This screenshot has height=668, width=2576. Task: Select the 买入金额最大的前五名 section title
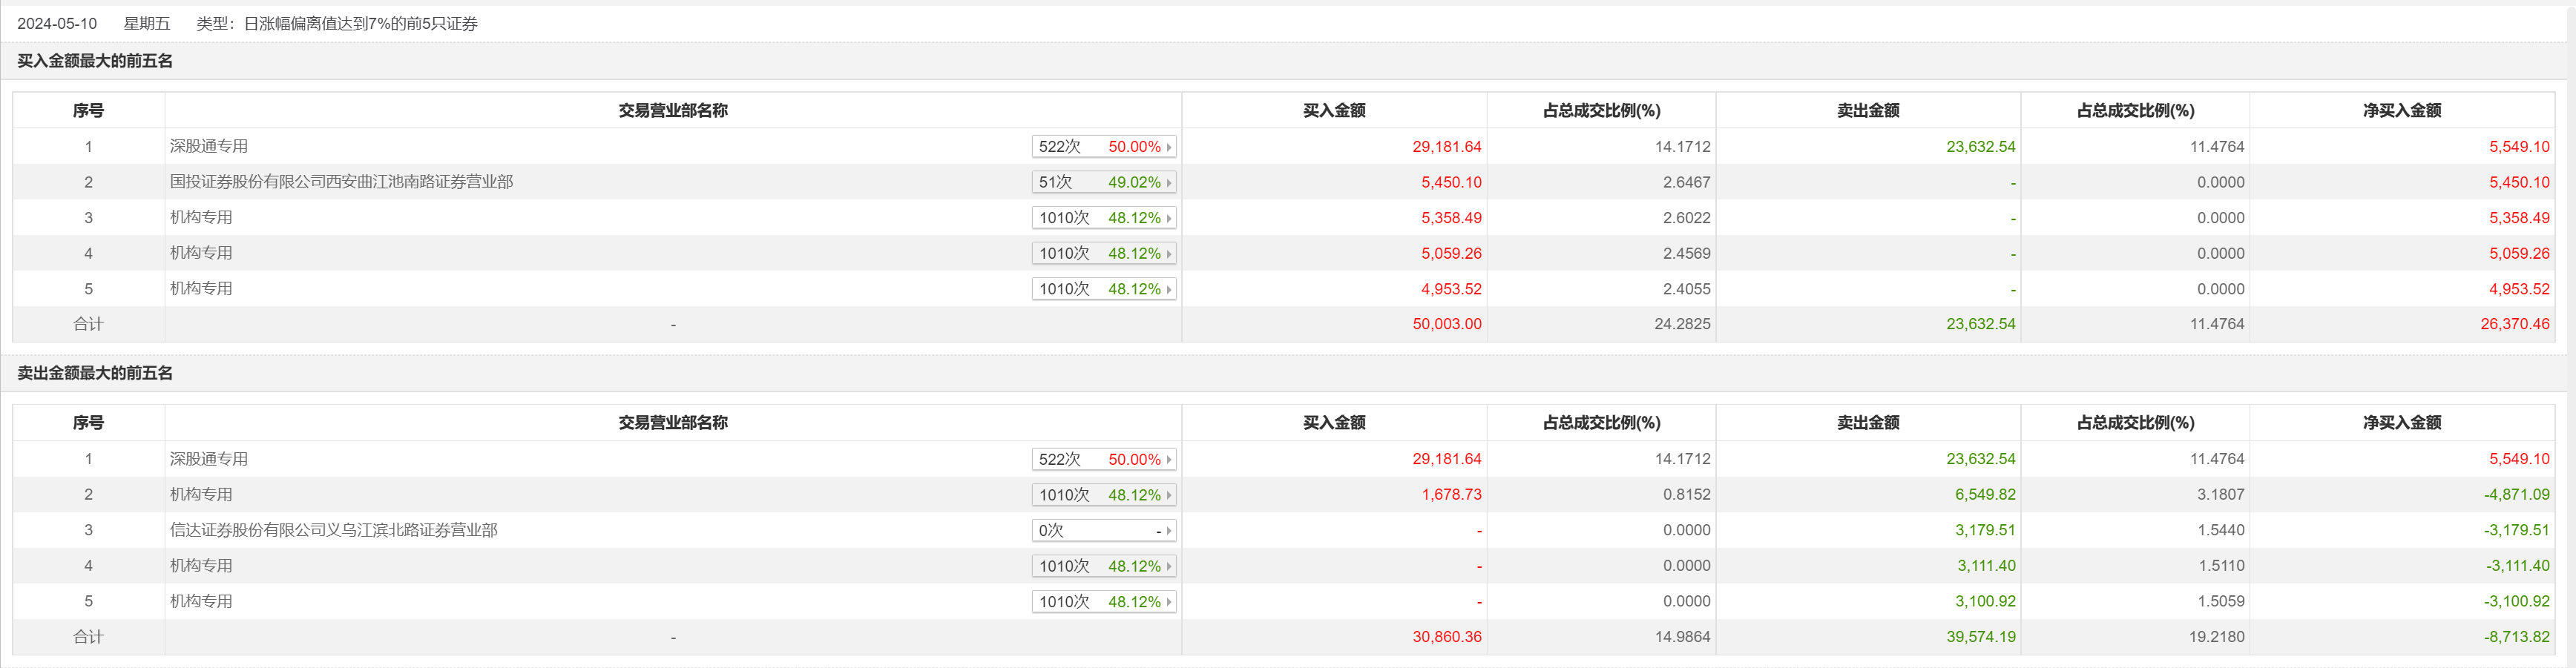coord(95,61)
